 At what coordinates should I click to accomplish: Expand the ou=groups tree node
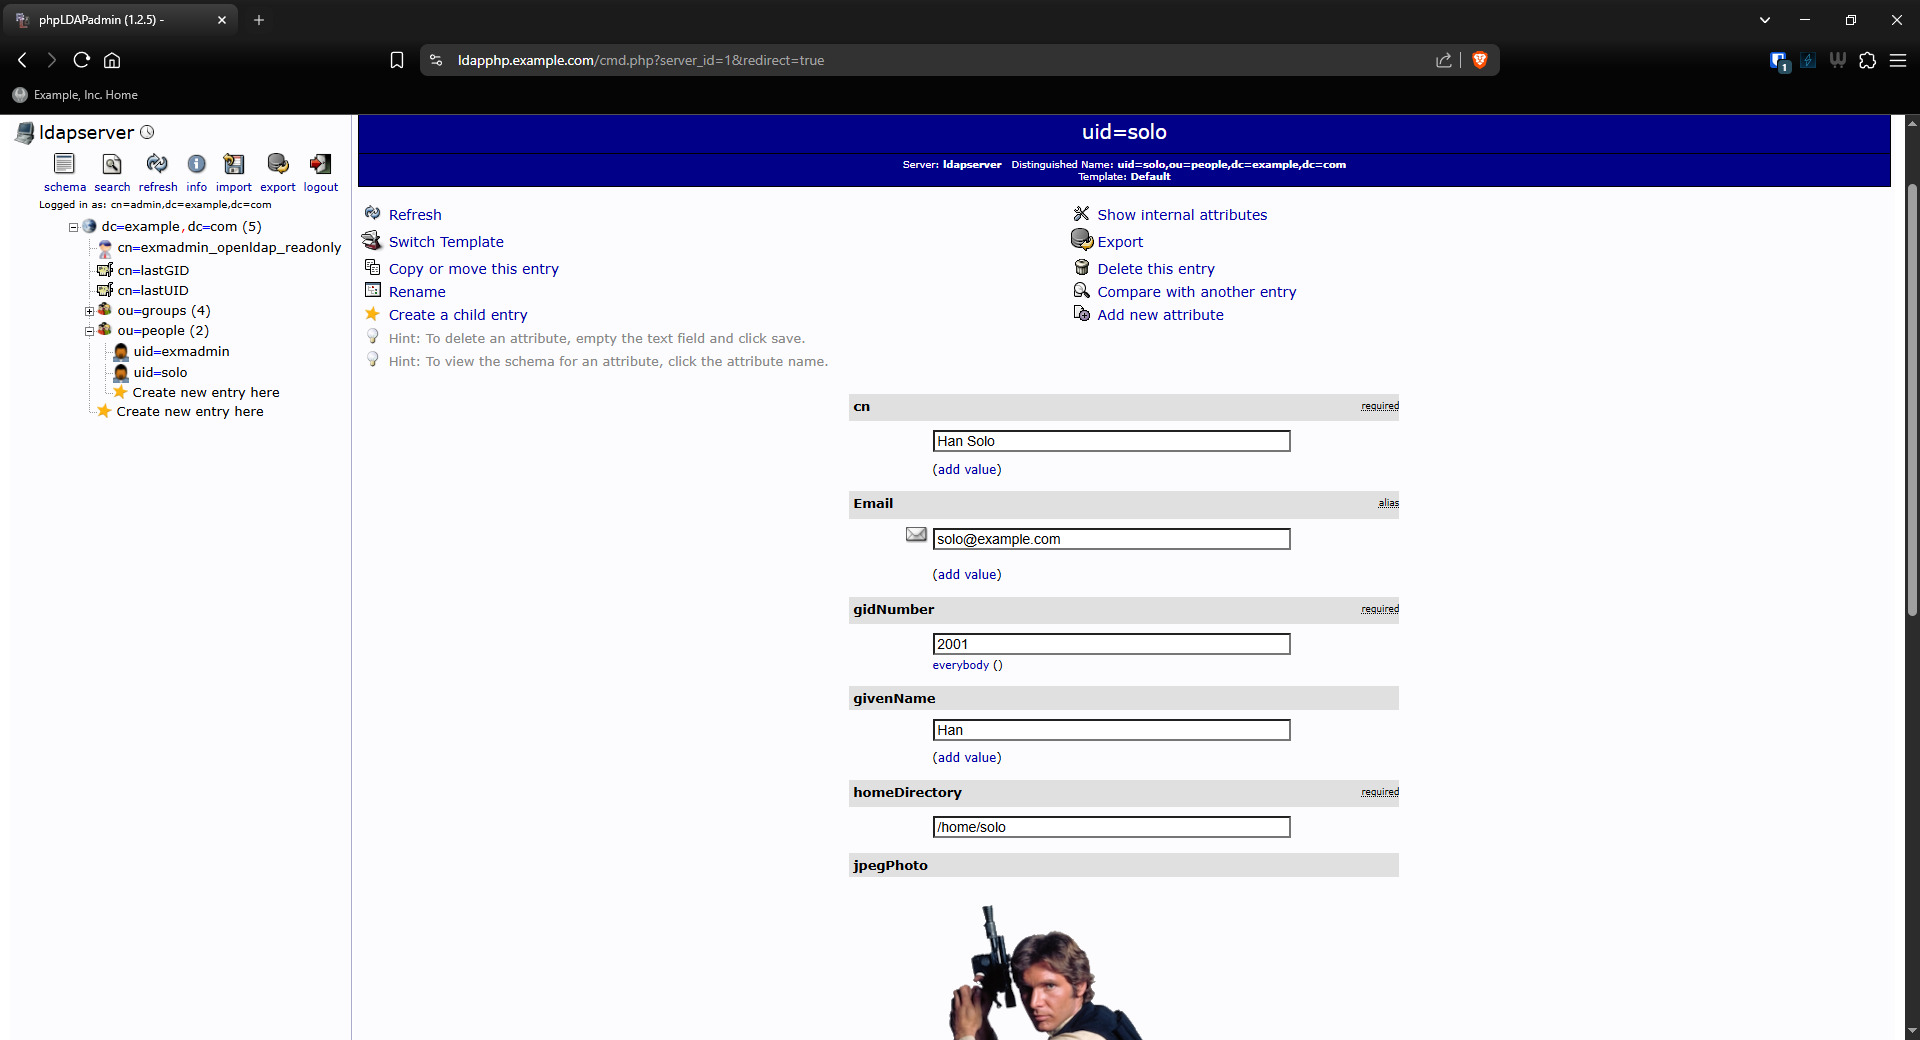tap(89, 311)
